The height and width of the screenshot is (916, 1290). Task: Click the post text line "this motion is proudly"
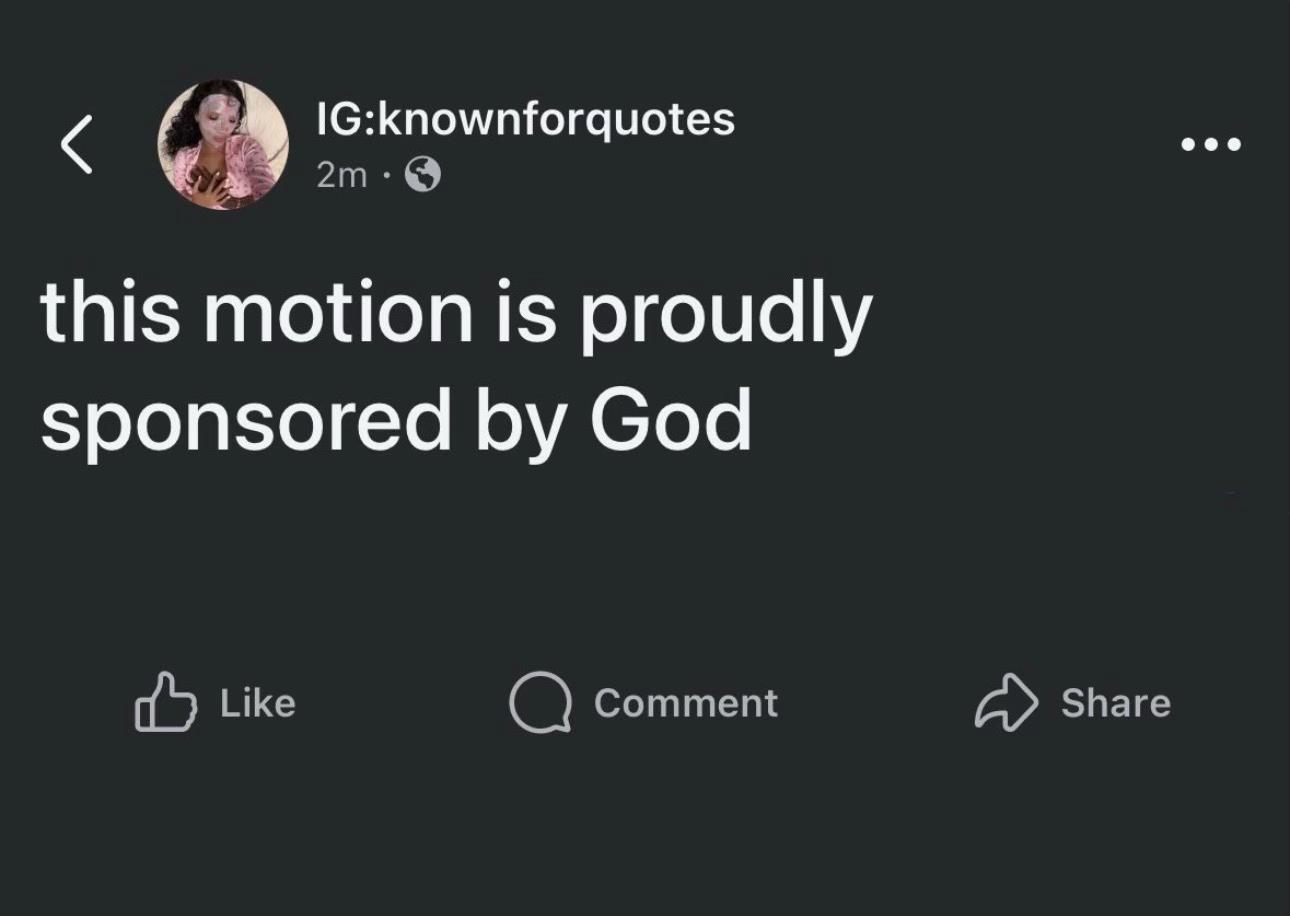pos(457,315)
